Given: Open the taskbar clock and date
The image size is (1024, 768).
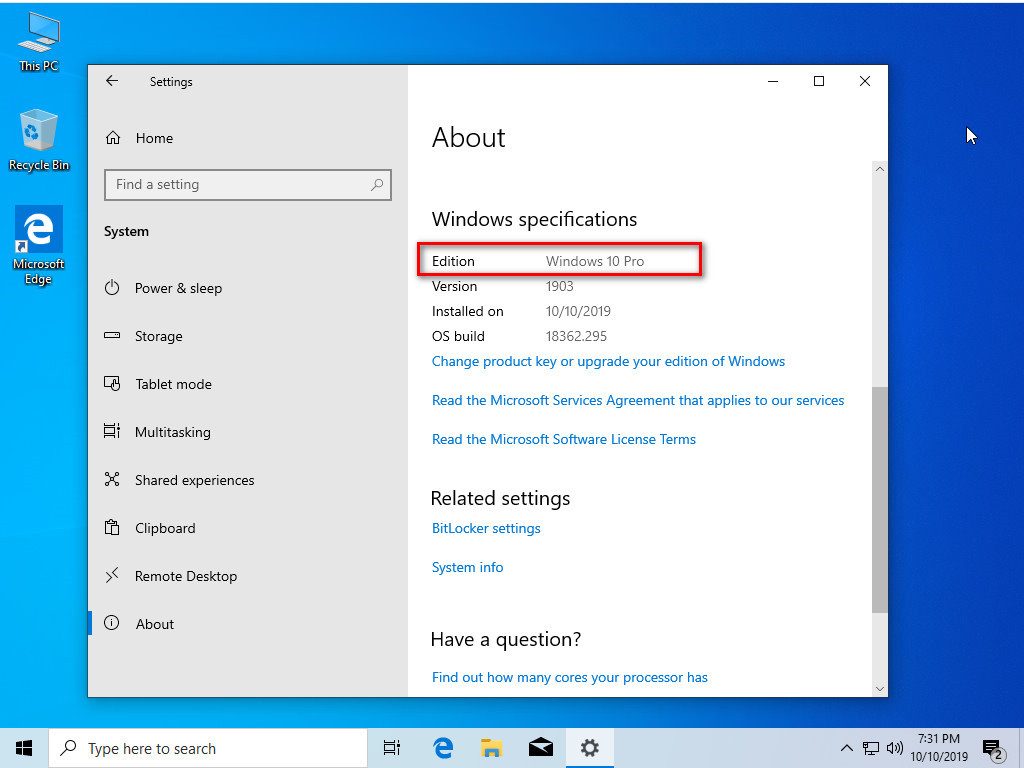Looking at the screenshot, I should [939, 748].
